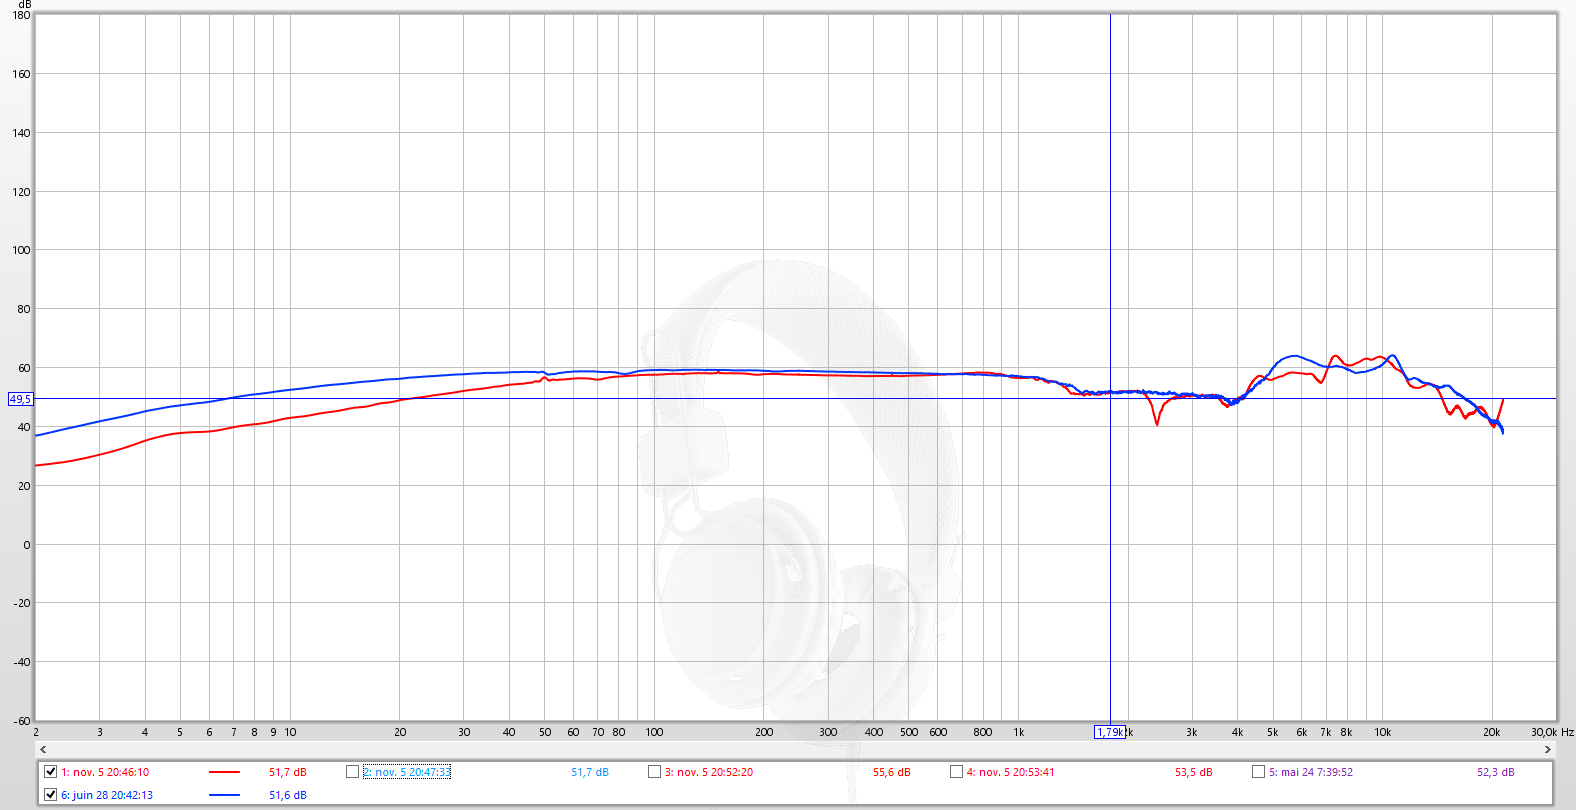1576x810 pixels.
Task: Tick the checkbox for trace 4 nov. 5 20:53:41
Action: coord(956,772)
